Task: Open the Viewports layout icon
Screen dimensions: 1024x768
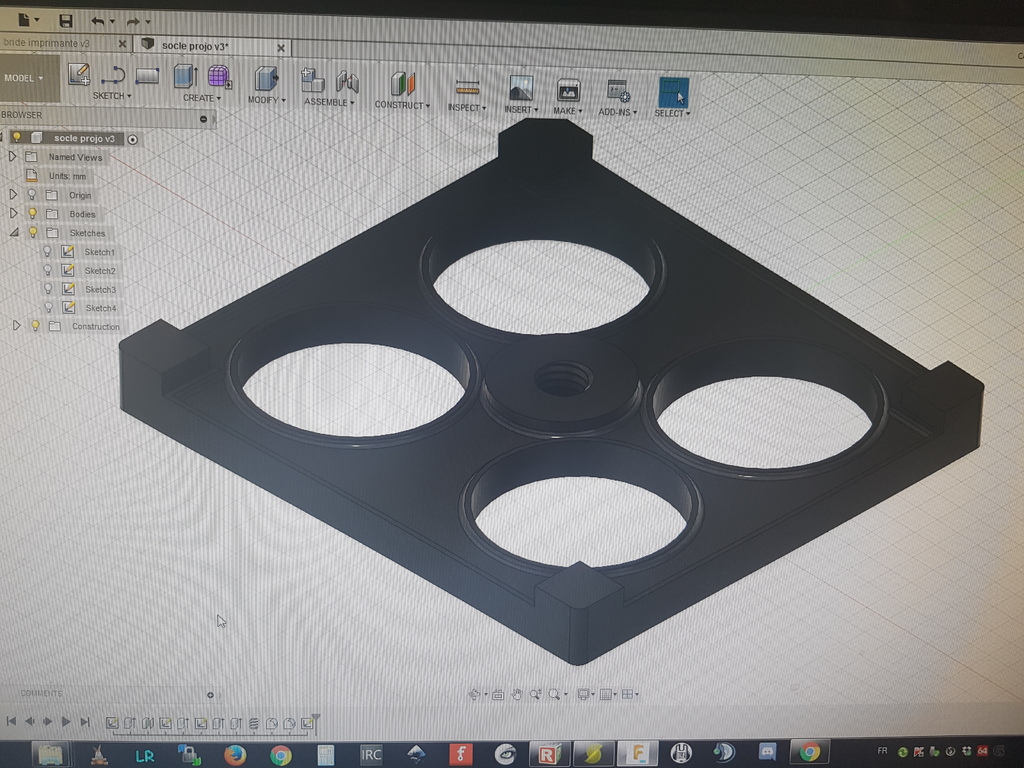Action: [x=628, y=694]
